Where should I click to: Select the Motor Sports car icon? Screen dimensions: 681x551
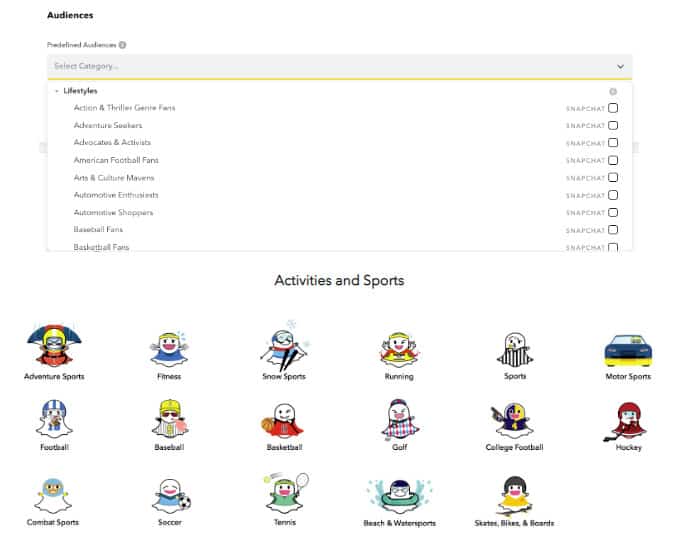[628, 351]
